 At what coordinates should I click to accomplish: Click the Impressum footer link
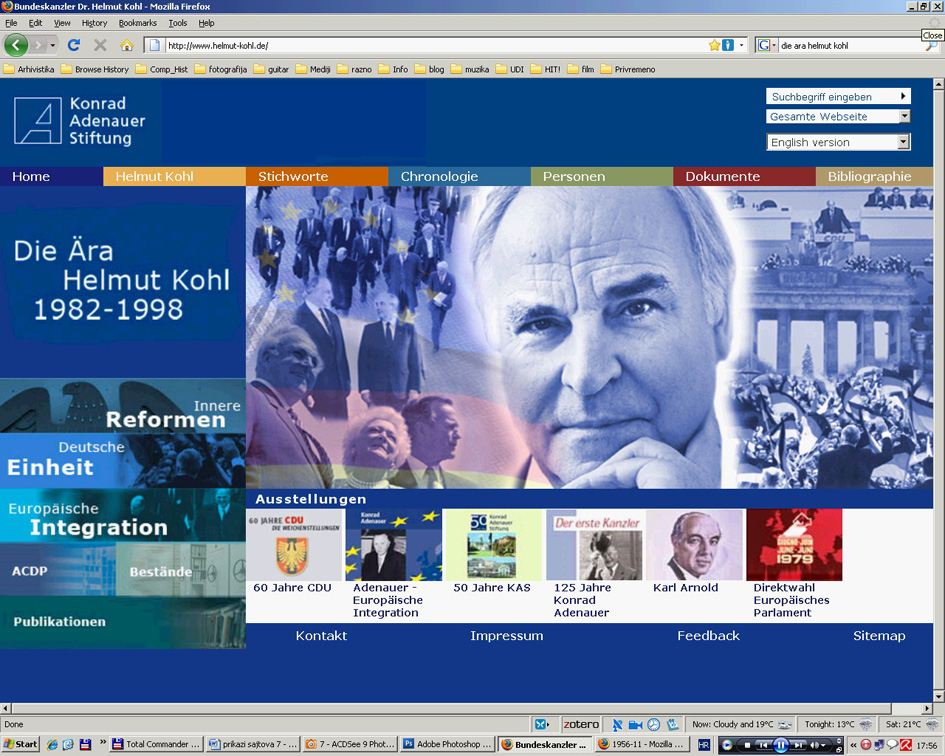click(506, 636)
